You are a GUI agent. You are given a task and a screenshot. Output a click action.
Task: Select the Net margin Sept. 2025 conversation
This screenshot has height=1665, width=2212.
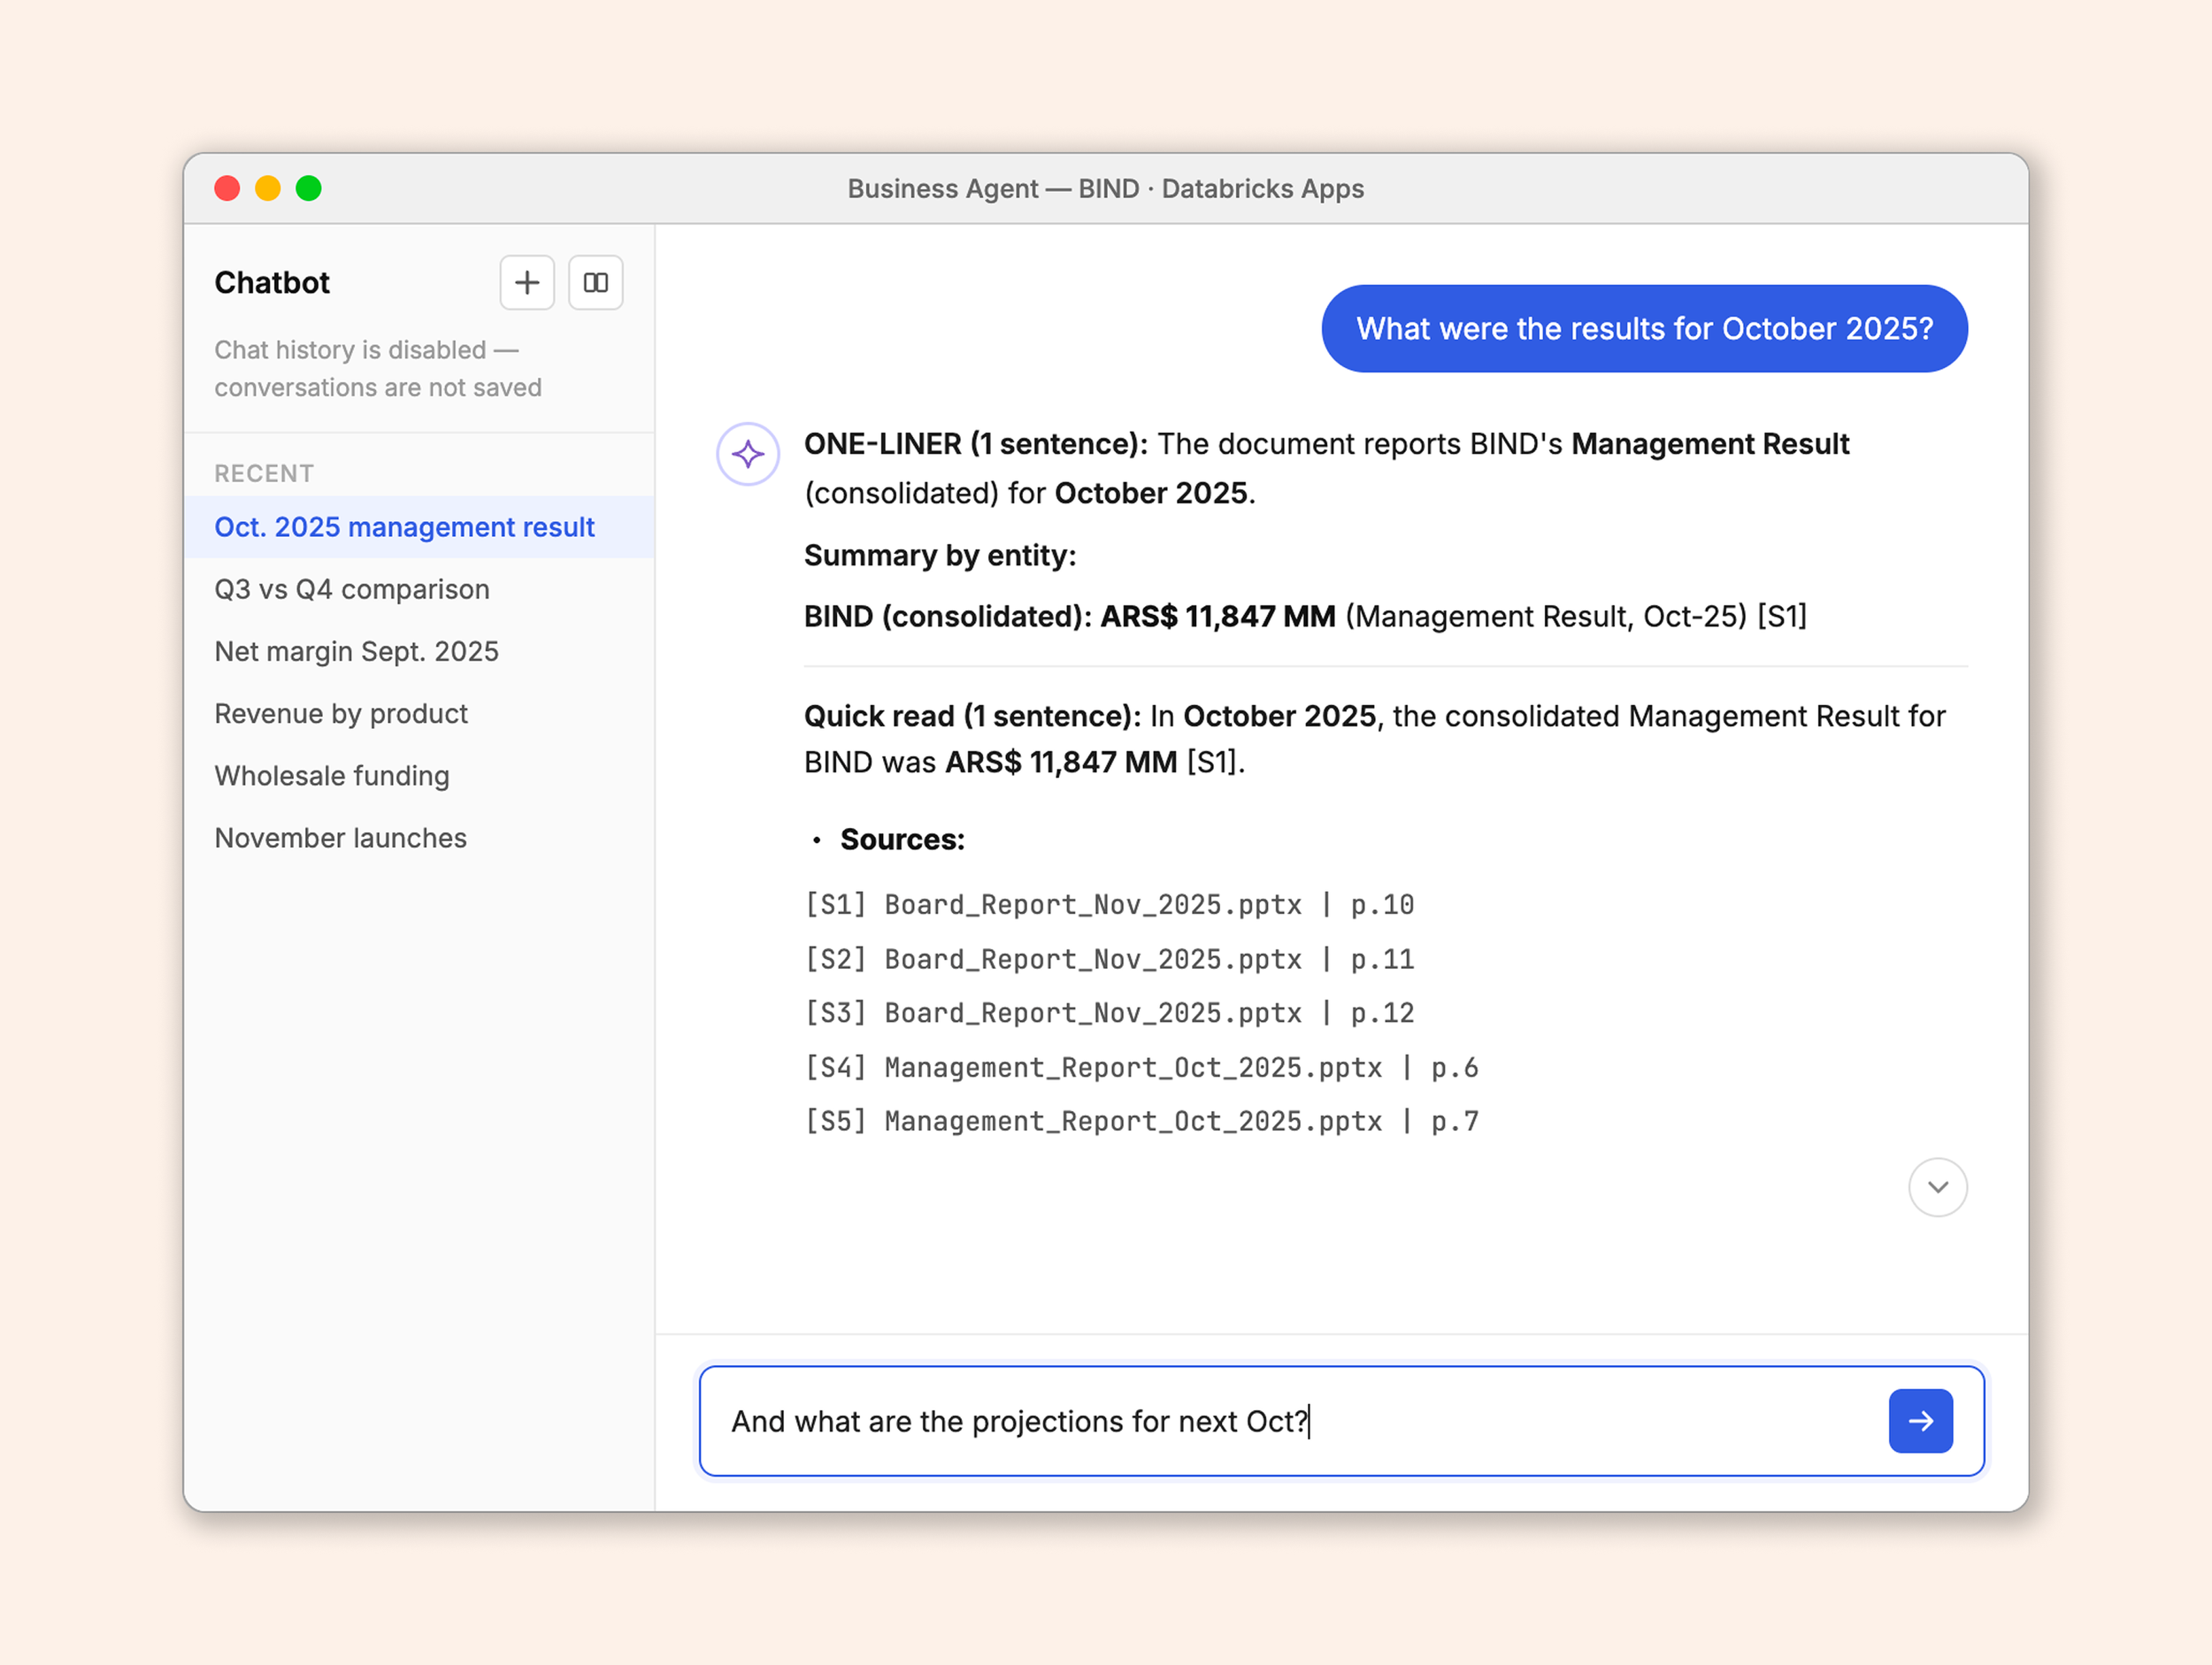click(x=356, y=651)
